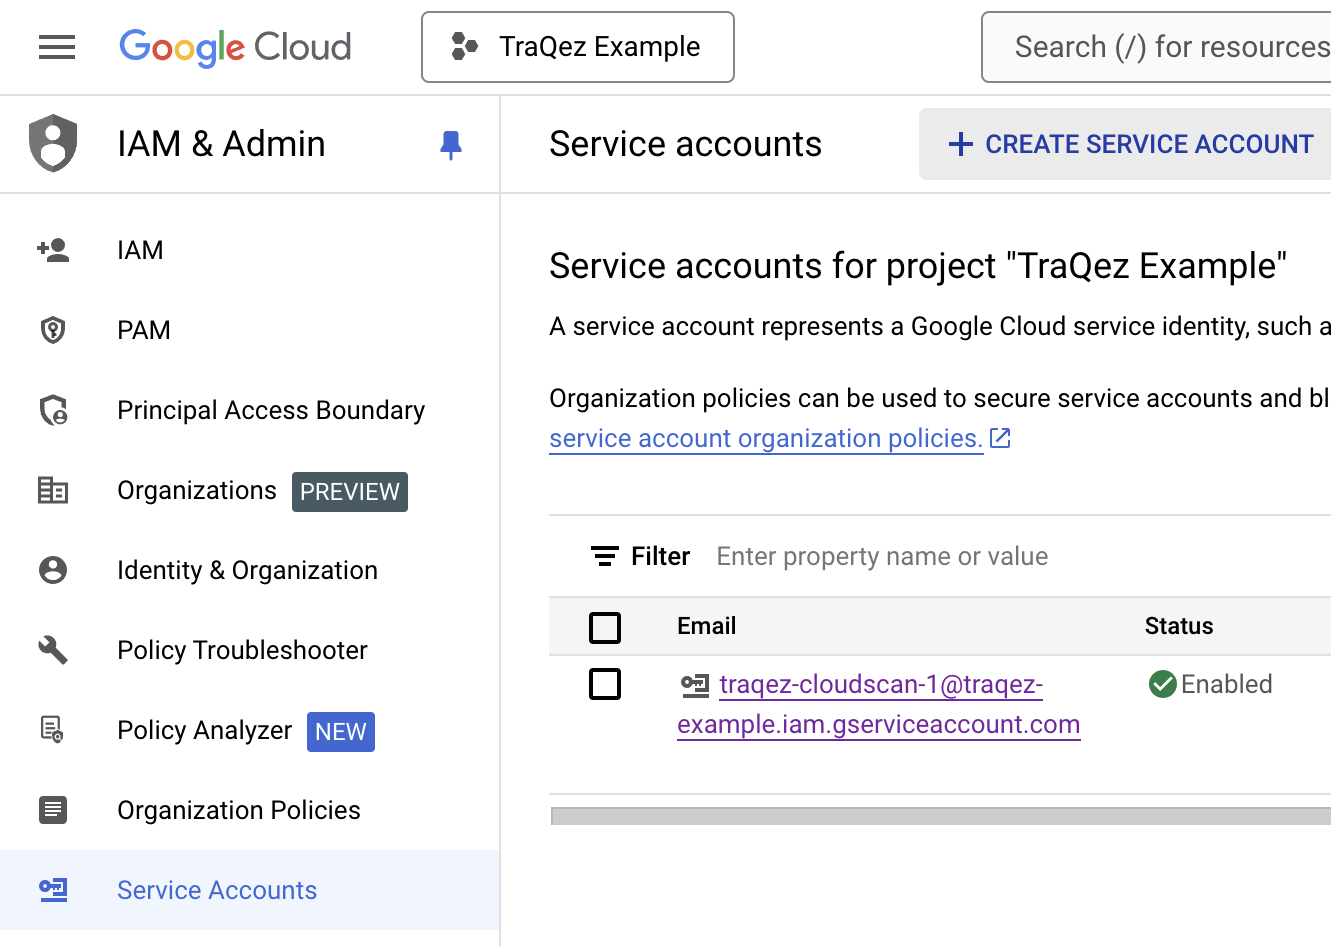The height and width of the screenshot is (946, 1331).
Task: Pin IAM & Admin with the pin icon
Action: [451, 144]
